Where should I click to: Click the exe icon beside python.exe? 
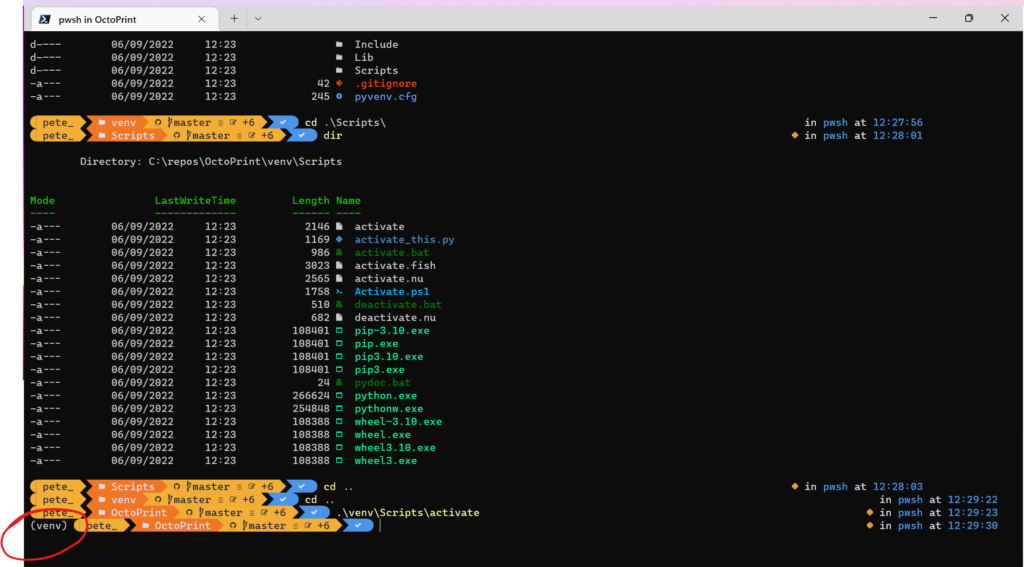(x=339, y=396)
